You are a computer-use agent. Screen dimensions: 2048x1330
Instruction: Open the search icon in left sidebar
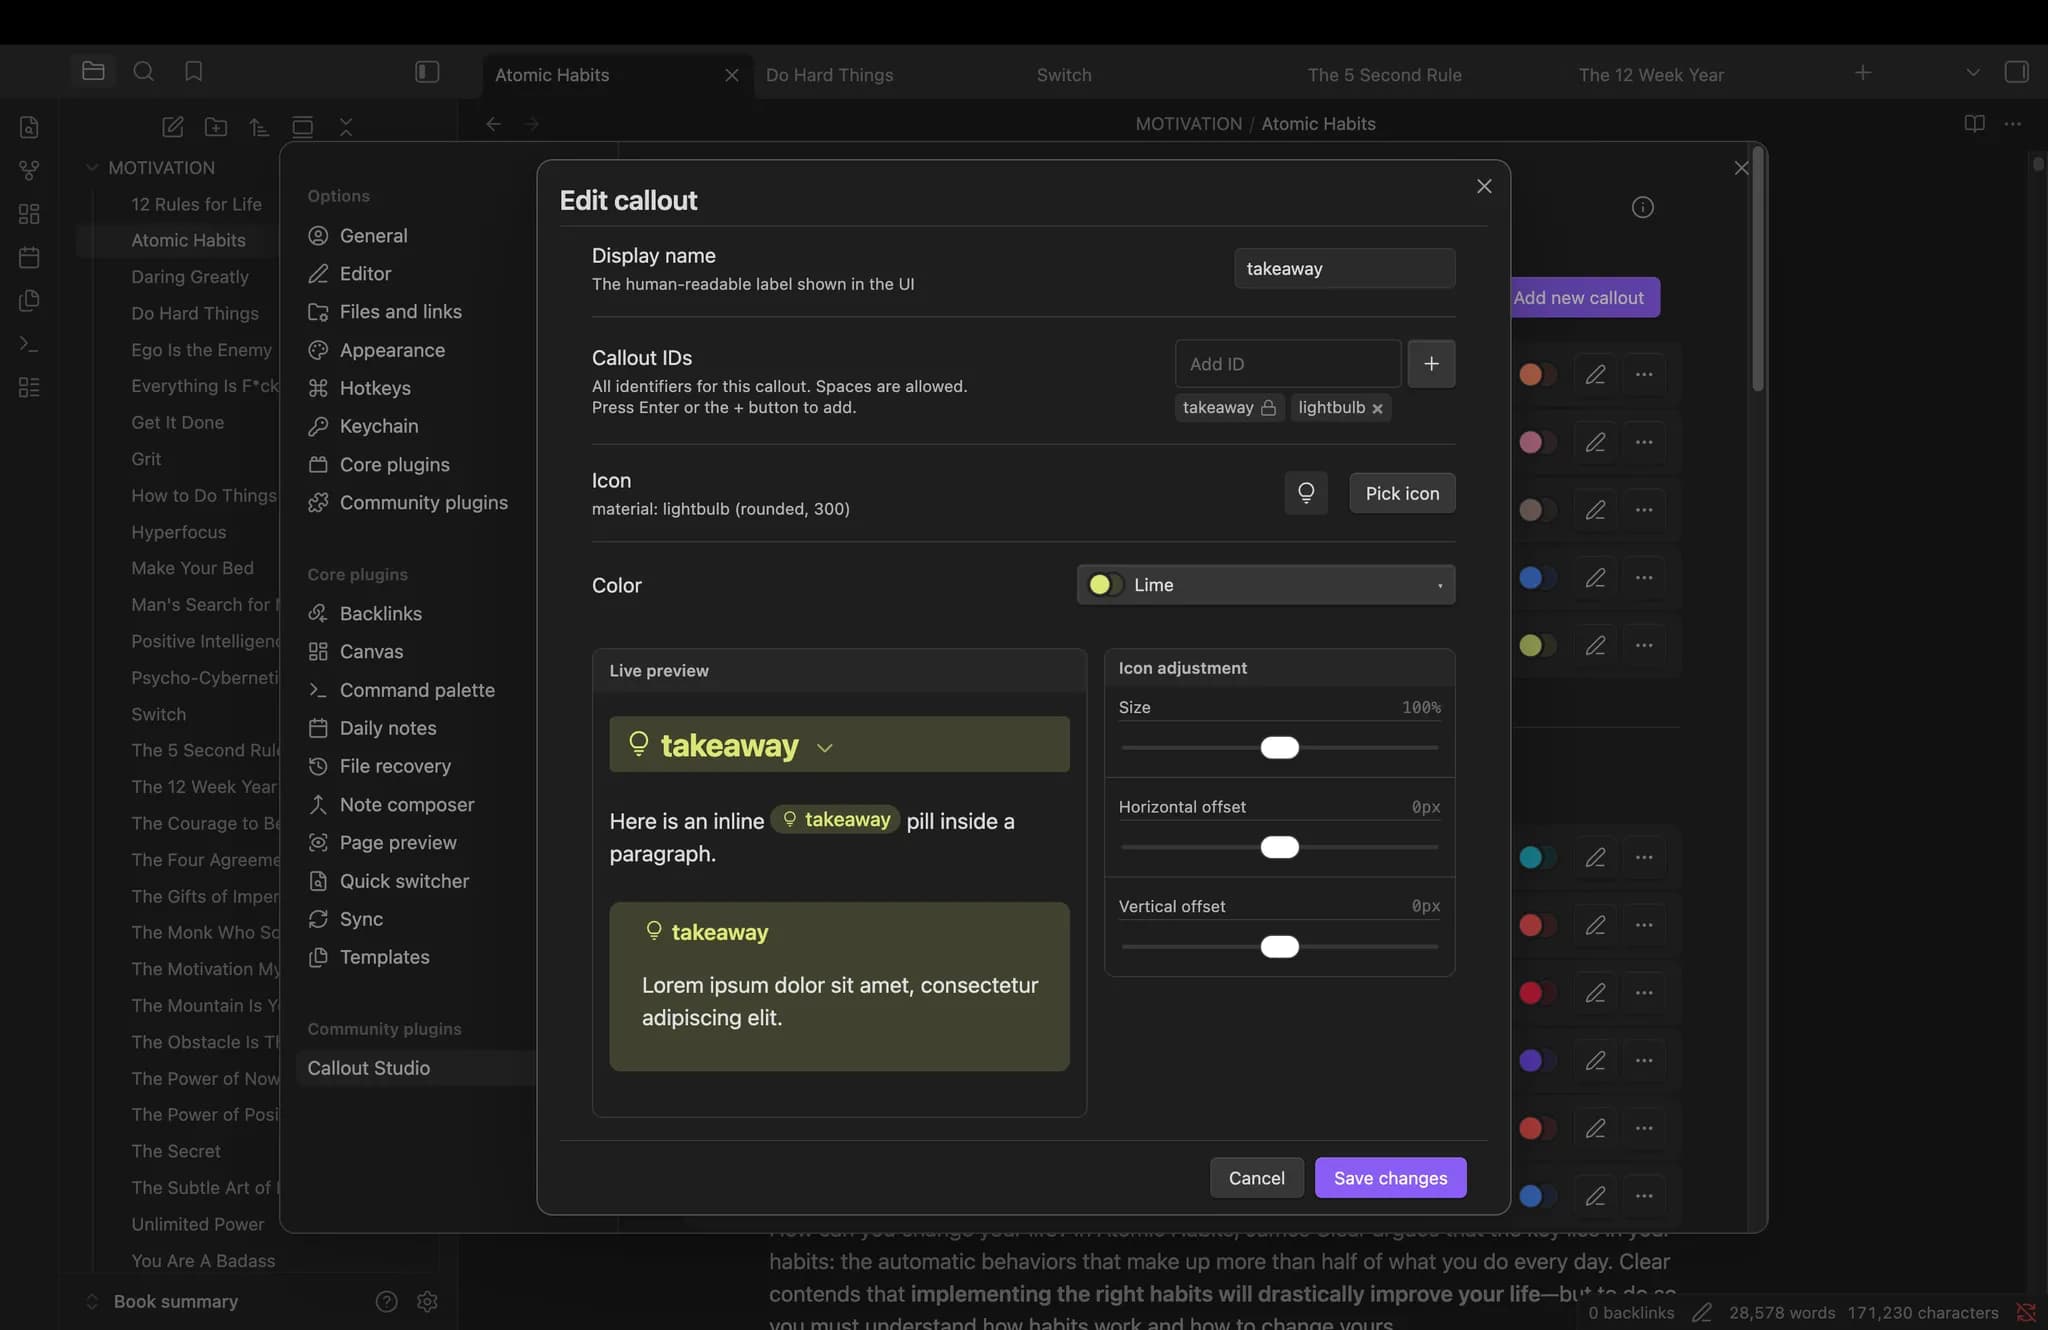(x=143, y=71)
